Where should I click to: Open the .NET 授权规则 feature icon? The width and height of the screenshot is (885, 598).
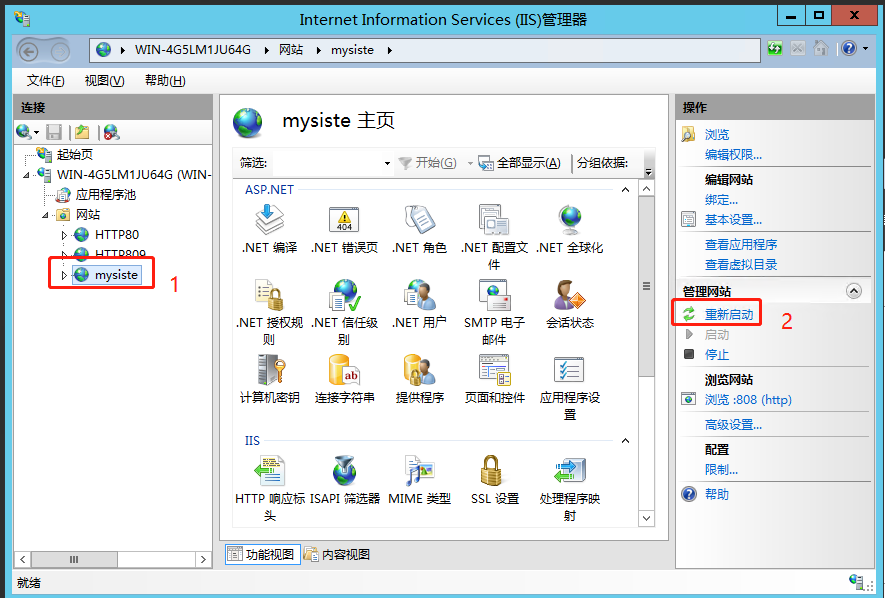269,312
